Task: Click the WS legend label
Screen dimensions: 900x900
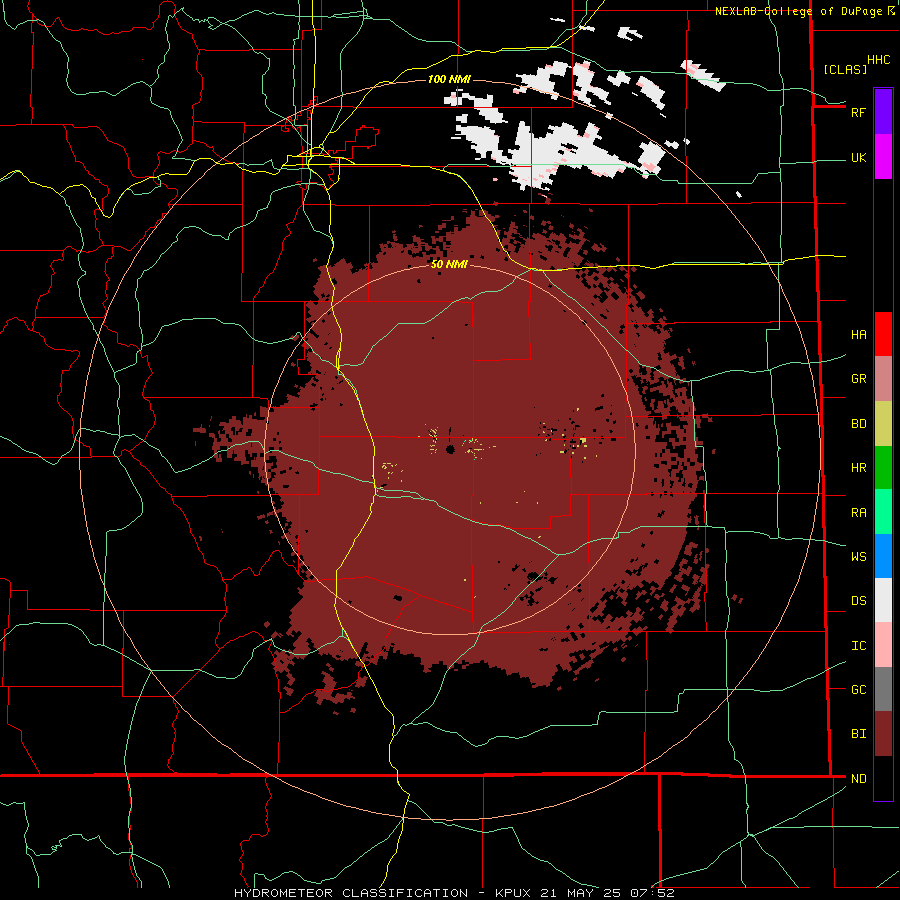Action: click(x=858, y=557)
